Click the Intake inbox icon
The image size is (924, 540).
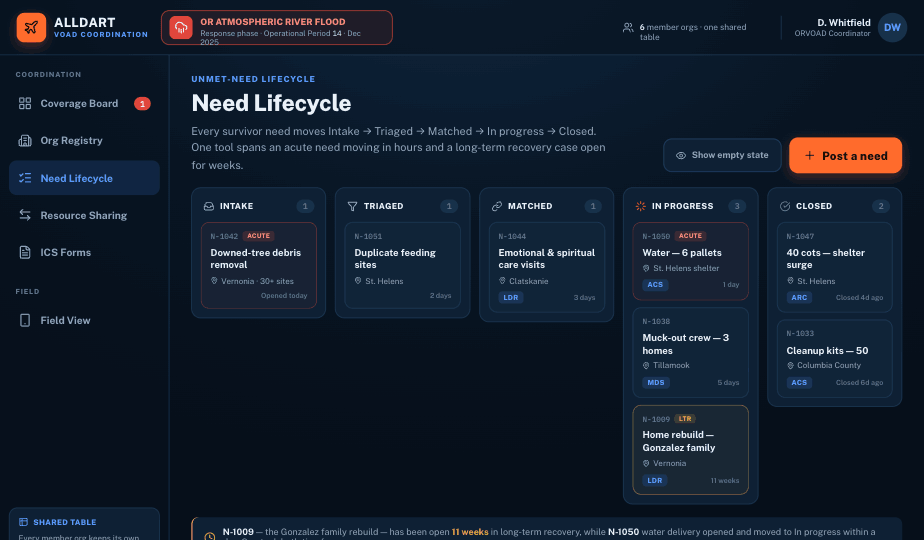coord(209,206)
